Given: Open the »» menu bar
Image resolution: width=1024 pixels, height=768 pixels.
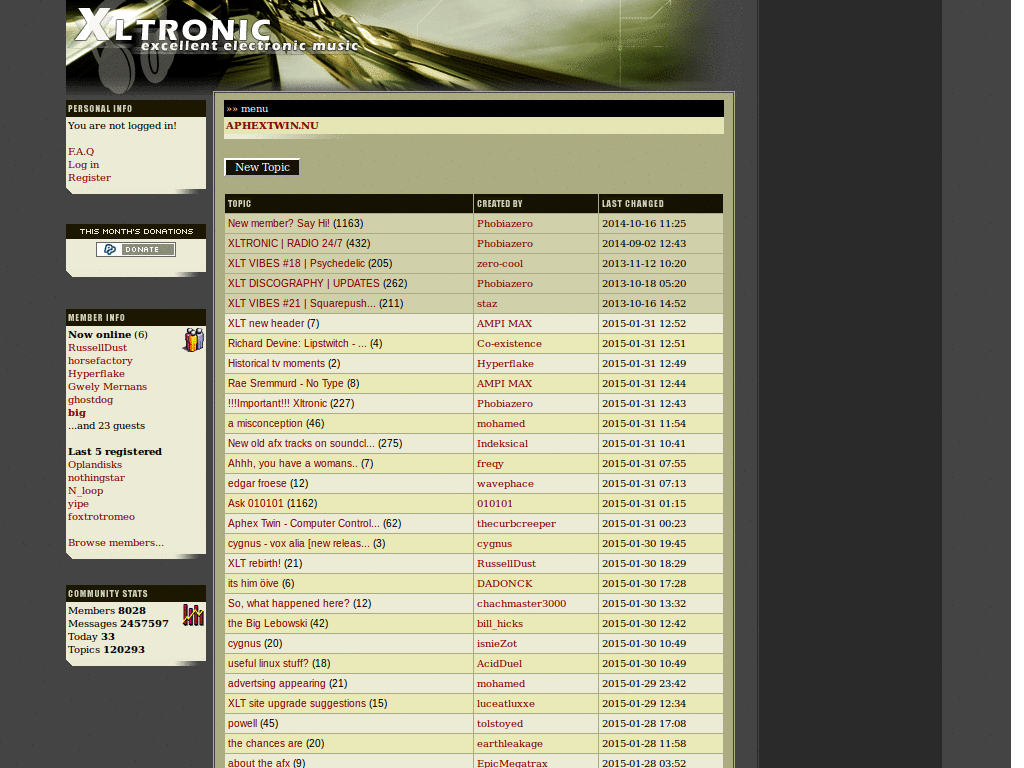Looking at the screenshot, I should [x=473, y=108].
